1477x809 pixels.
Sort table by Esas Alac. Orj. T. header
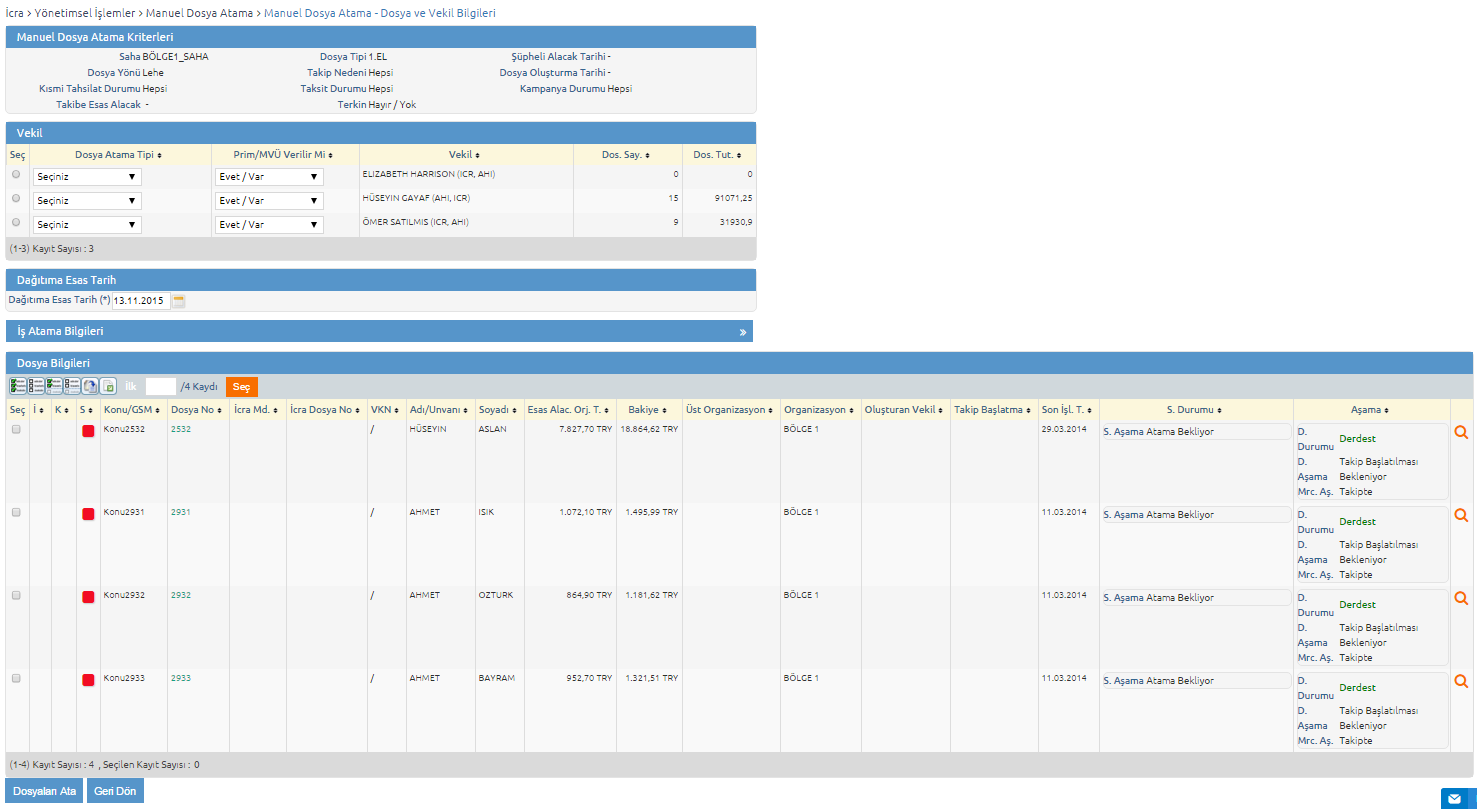tap(569, 410)
